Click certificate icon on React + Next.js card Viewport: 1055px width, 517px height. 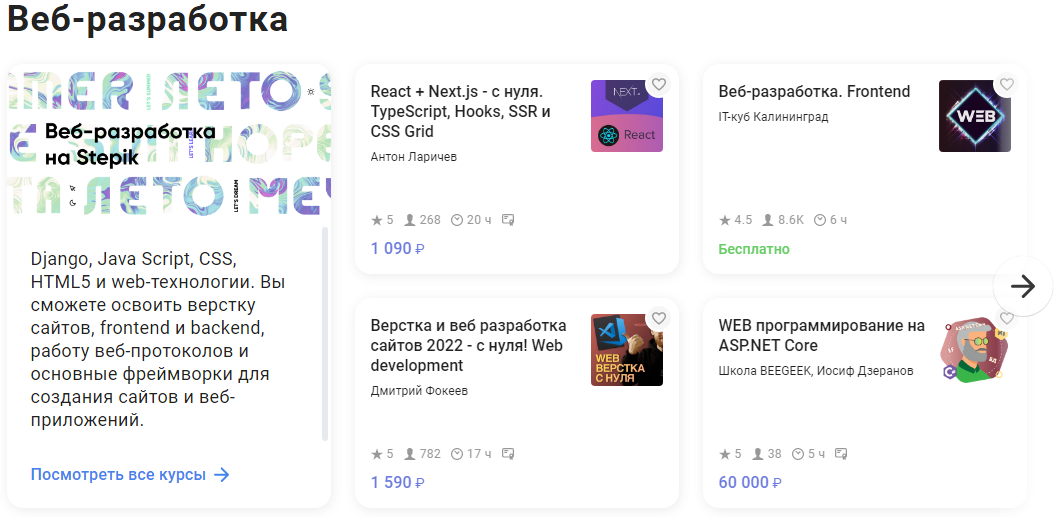click(x=508, y=219)
